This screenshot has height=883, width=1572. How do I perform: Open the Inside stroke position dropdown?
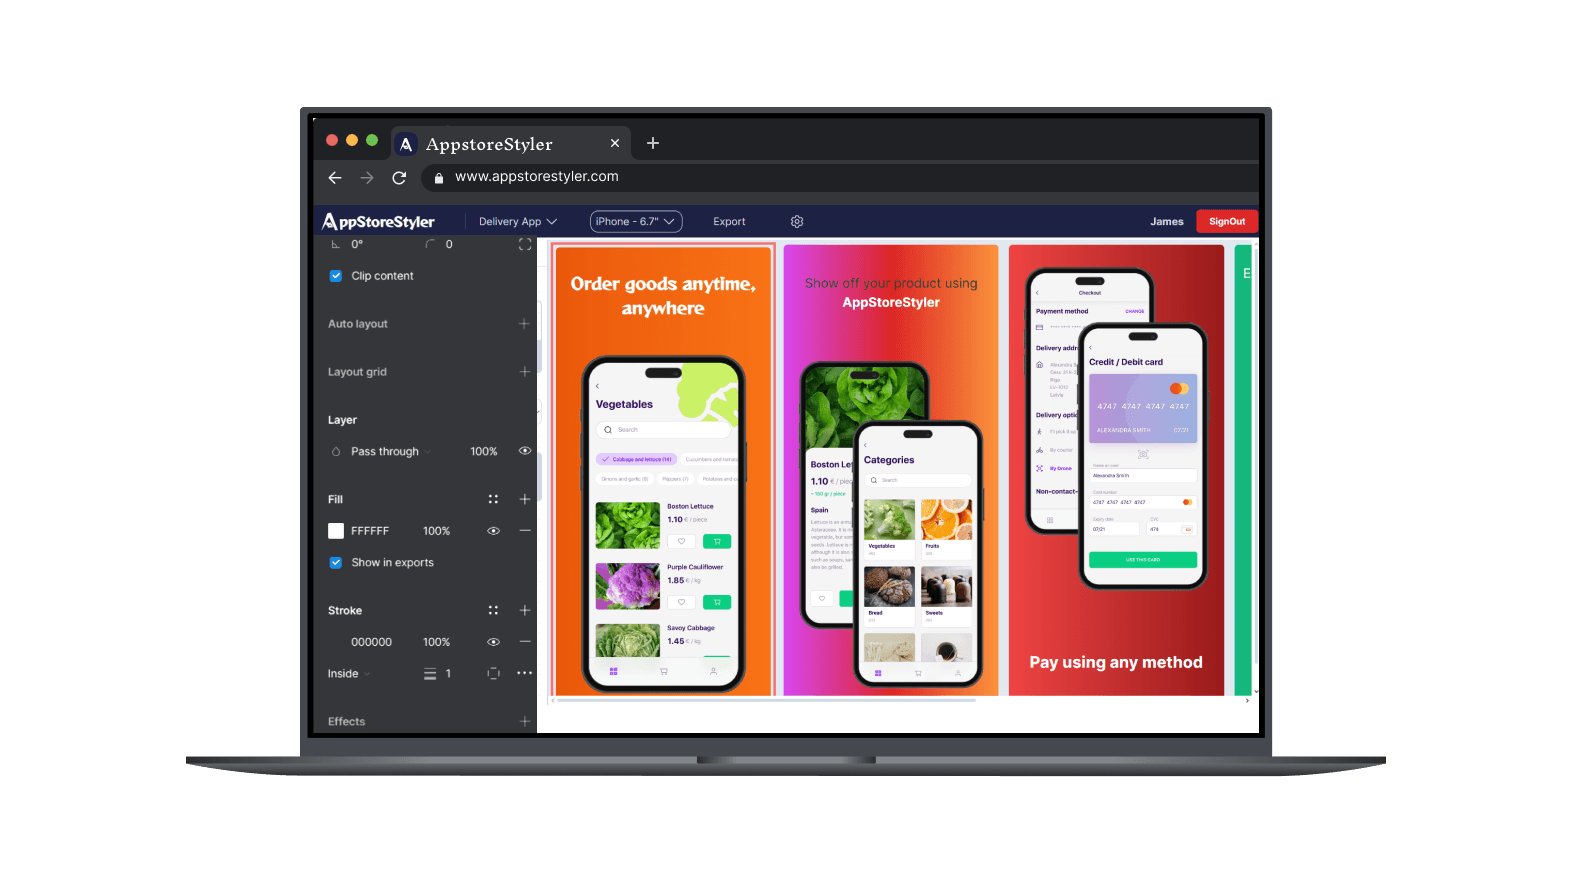pos(348,674)
